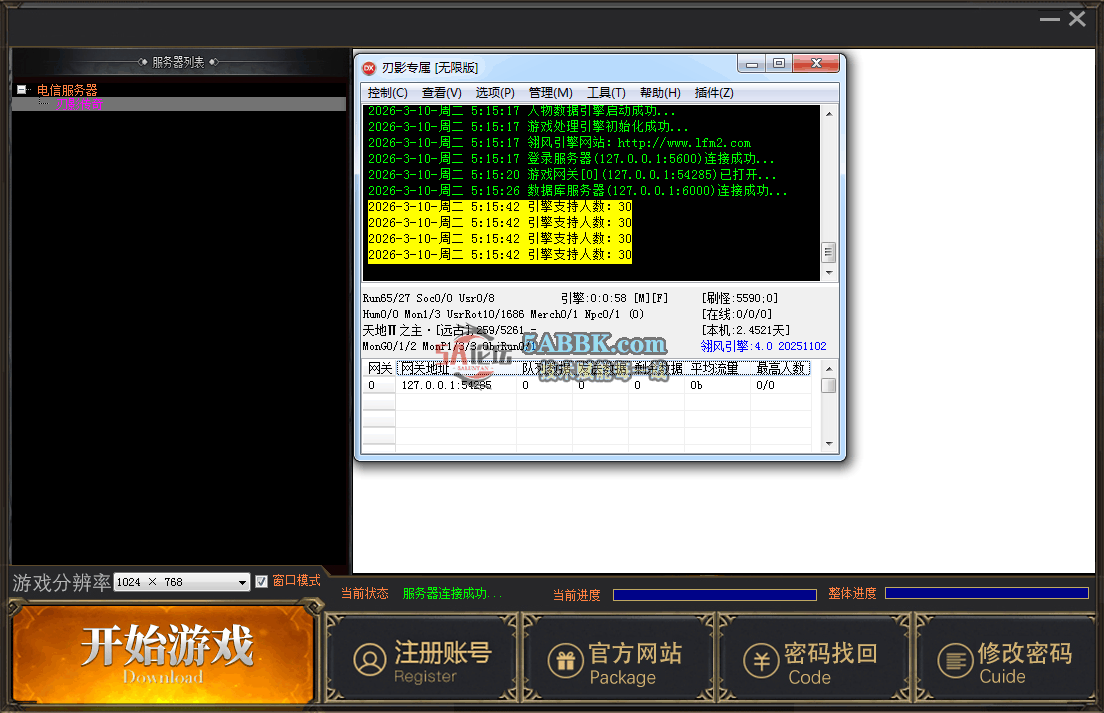Toggle the 窗口模式 checkbox
The image size is (1104, 713).
click(x=261, y=581)
